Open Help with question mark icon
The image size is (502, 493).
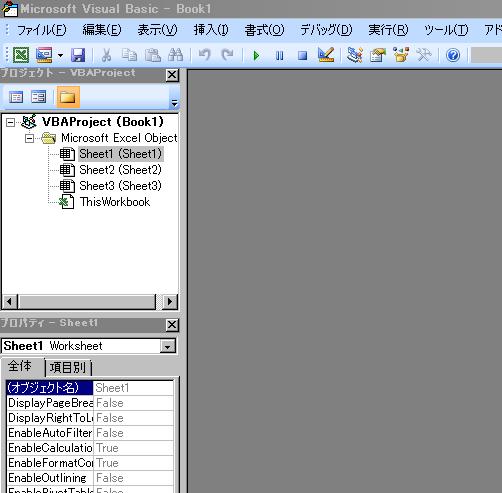[x=453, y=55]
